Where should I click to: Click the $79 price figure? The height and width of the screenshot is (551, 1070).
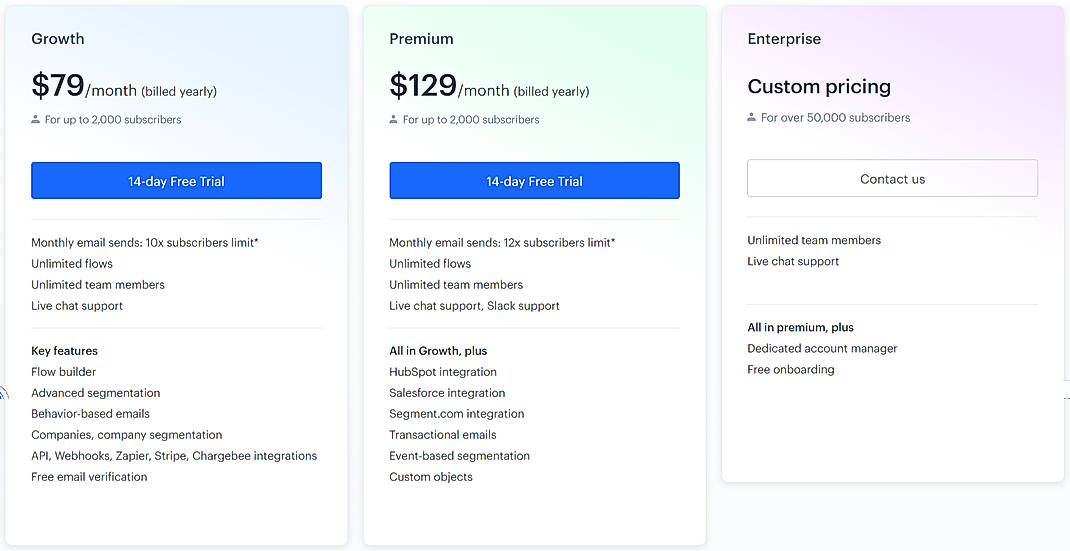click(x=58, y=86)
